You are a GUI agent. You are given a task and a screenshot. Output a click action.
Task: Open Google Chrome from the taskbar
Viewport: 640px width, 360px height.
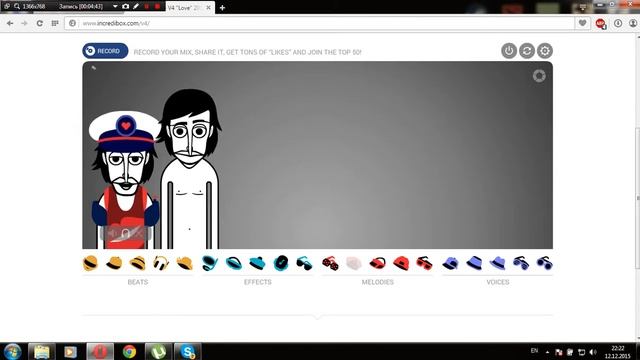tap(129, 352)
